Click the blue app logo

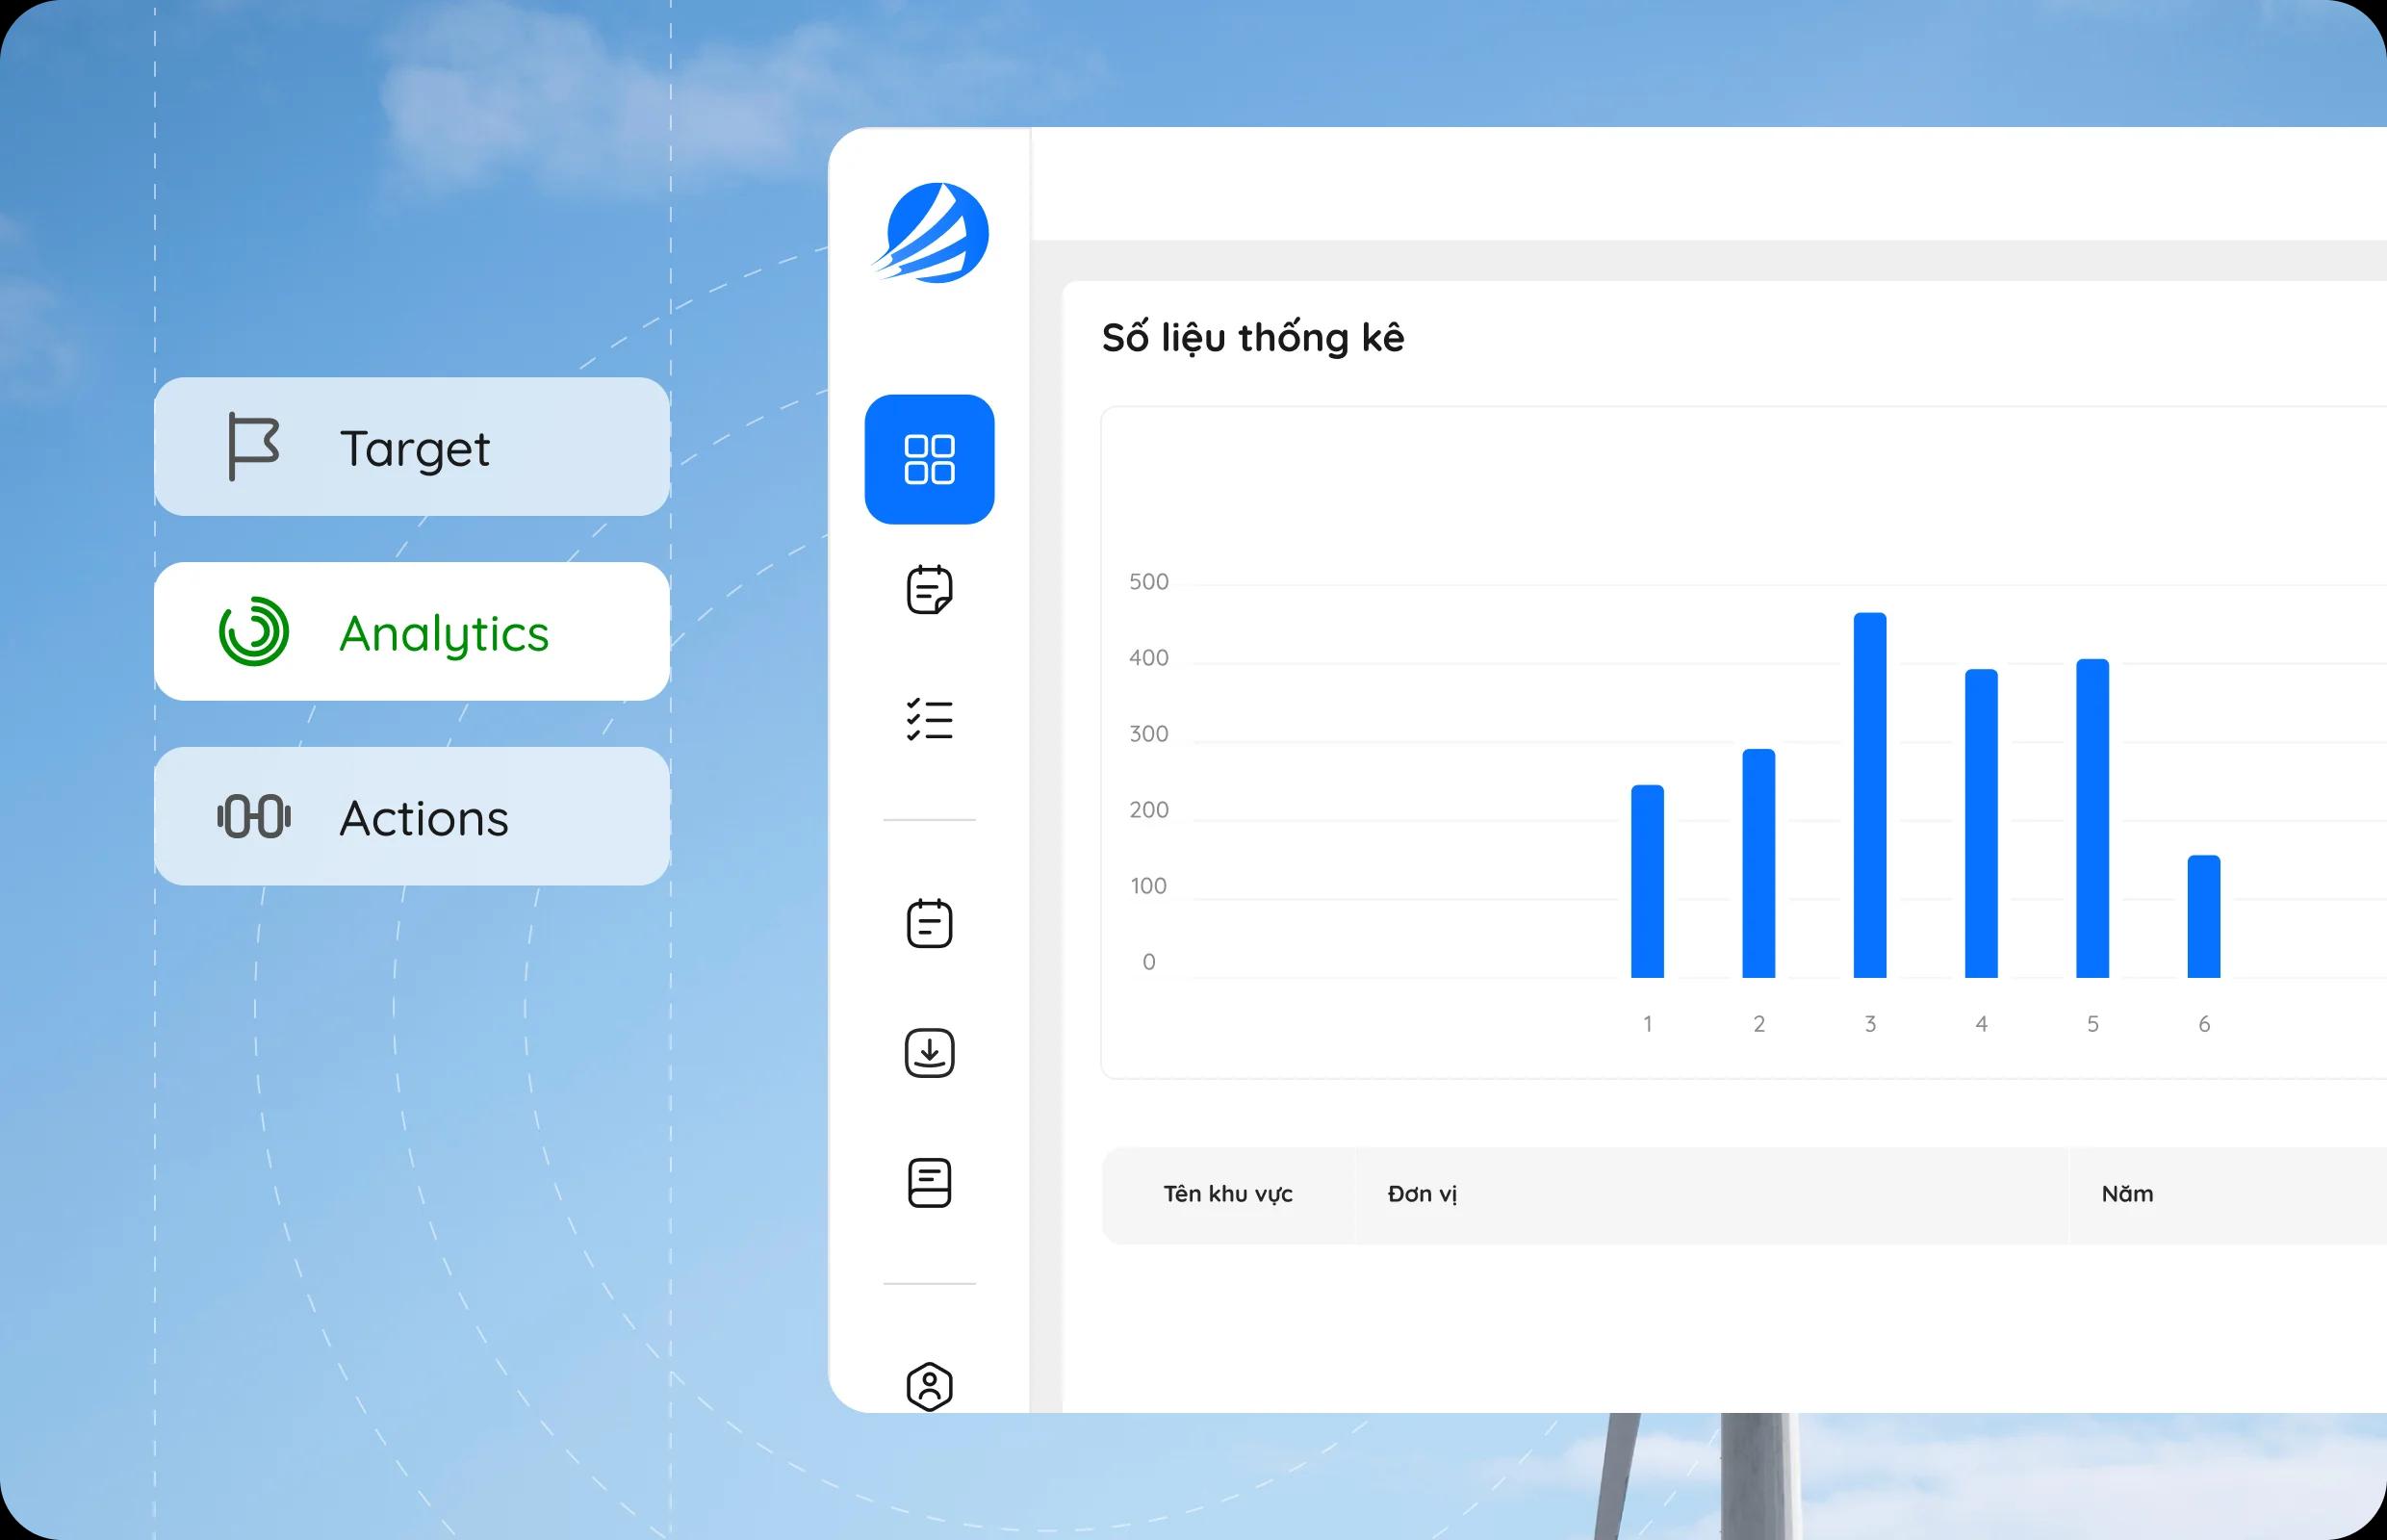[933, 233]
